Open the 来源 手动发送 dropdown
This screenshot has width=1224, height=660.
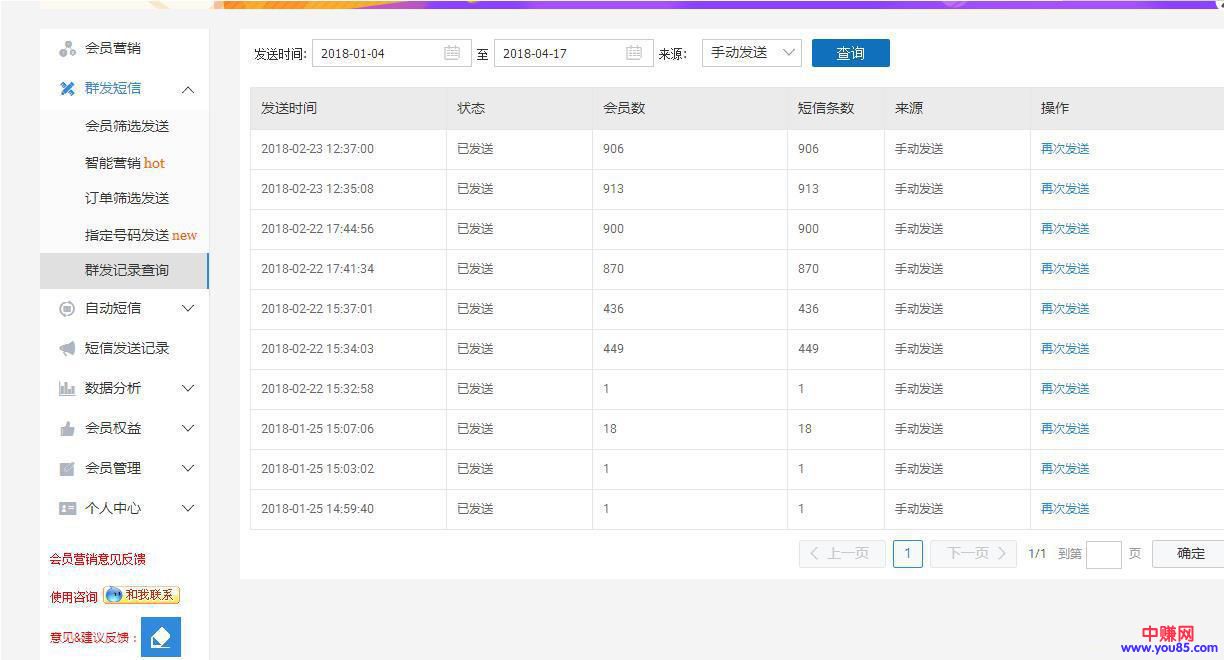tap(751, 53)
